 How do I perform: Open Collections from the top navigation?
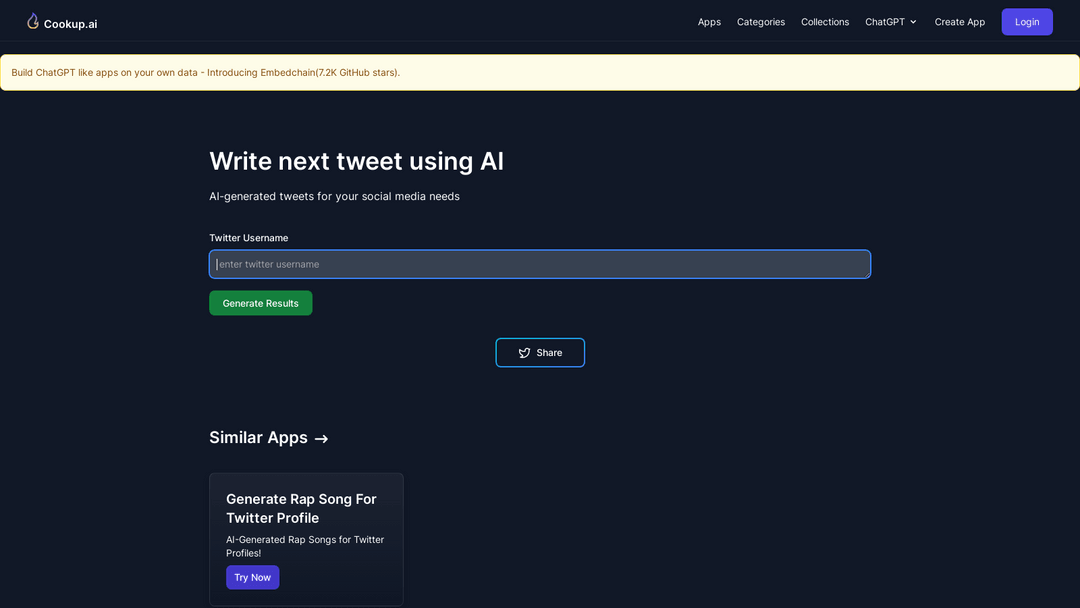(x=824, y=22)
